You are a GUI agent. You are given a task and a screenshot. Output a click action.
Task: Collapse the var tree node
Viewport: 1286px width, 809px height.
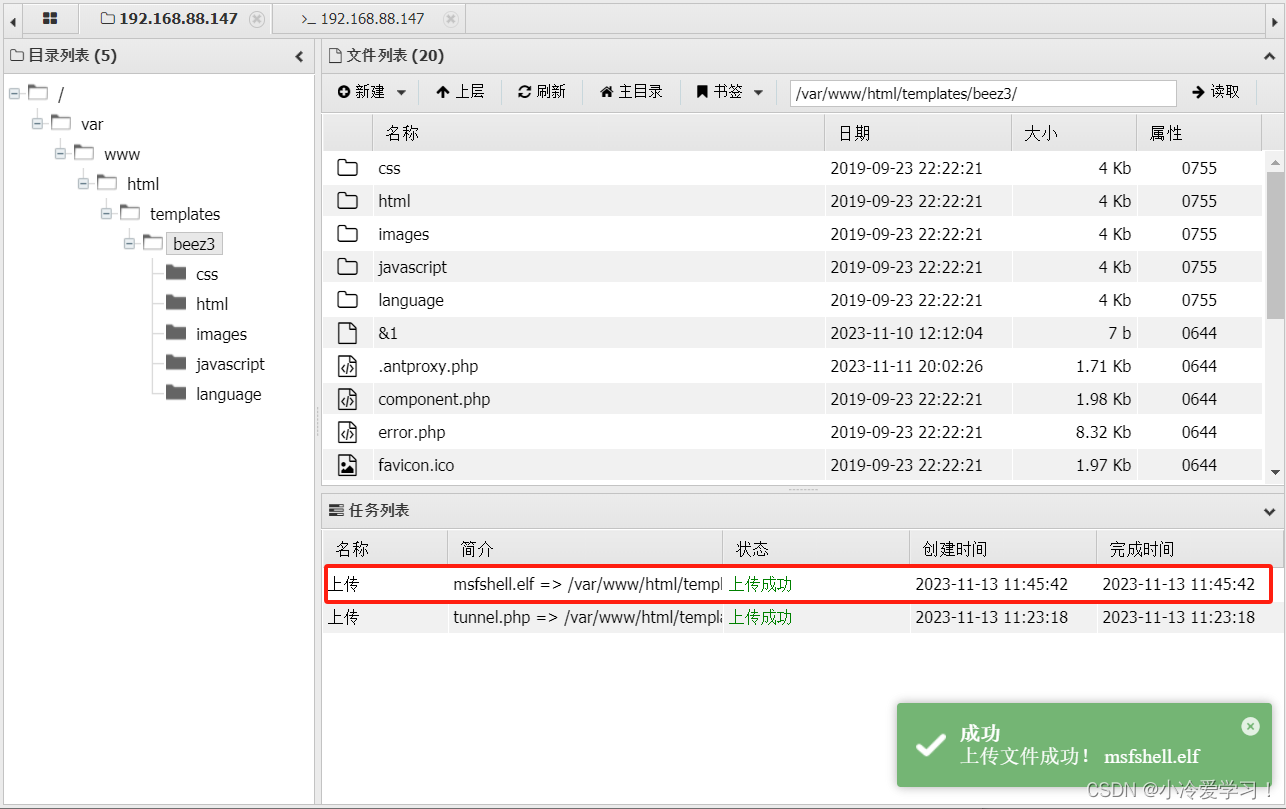coord(37,123)
